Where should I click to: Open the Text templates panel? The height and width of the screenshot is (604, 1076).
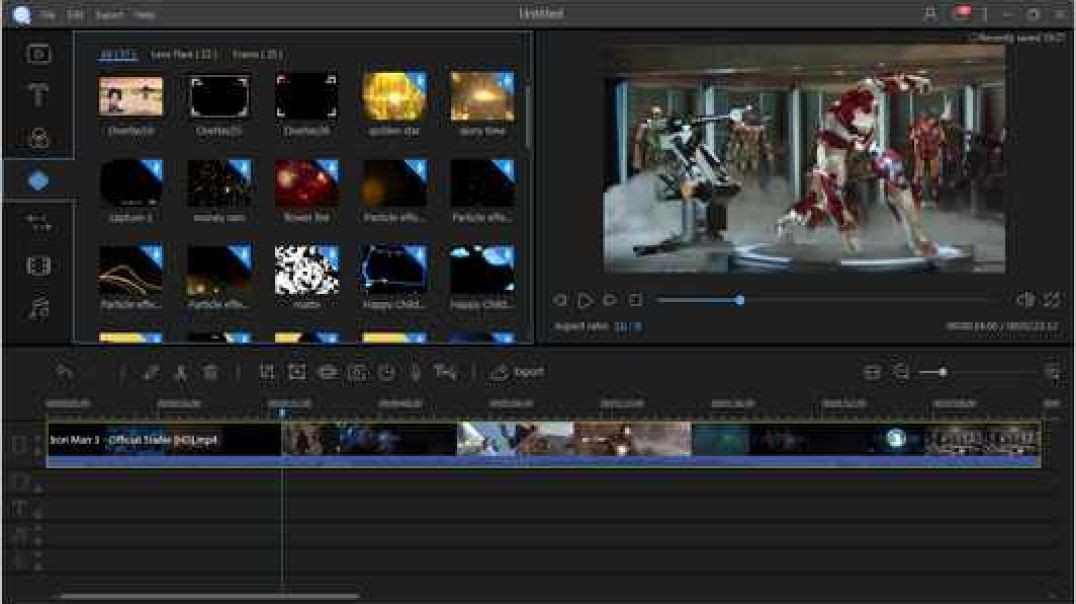click(38, 95)
